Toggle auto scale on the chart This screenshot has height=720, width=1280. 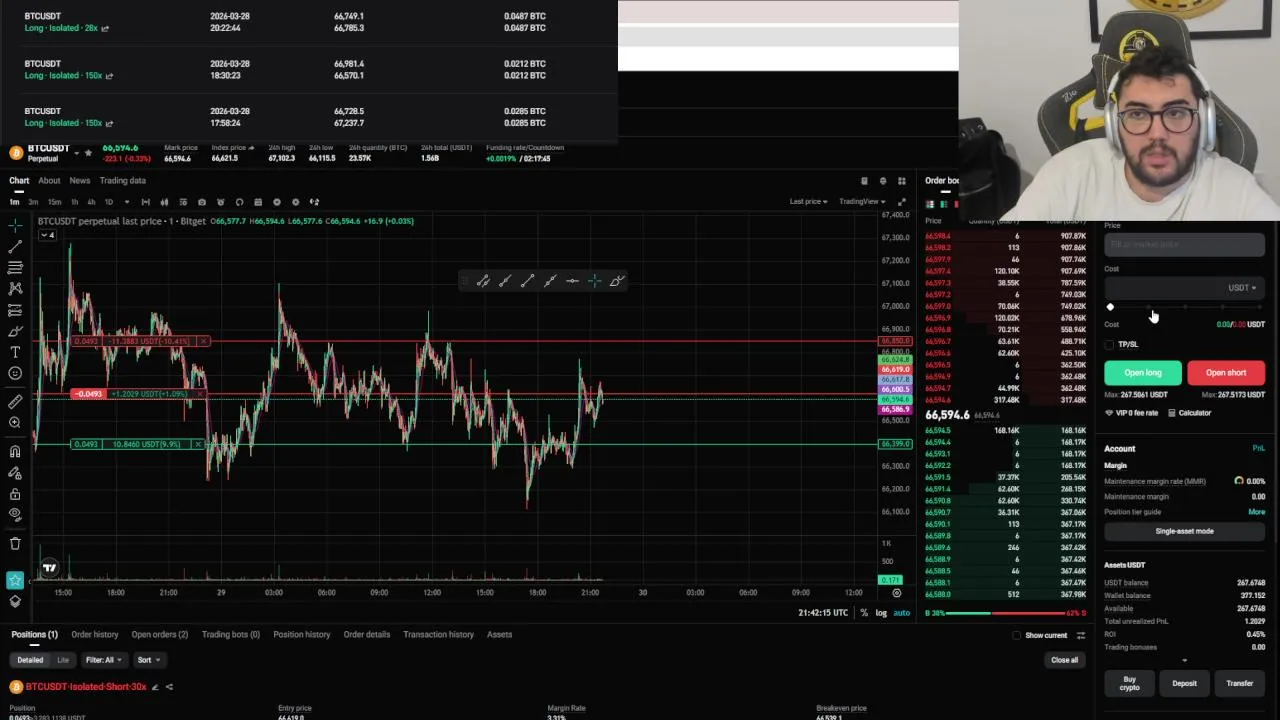point(901,613)
